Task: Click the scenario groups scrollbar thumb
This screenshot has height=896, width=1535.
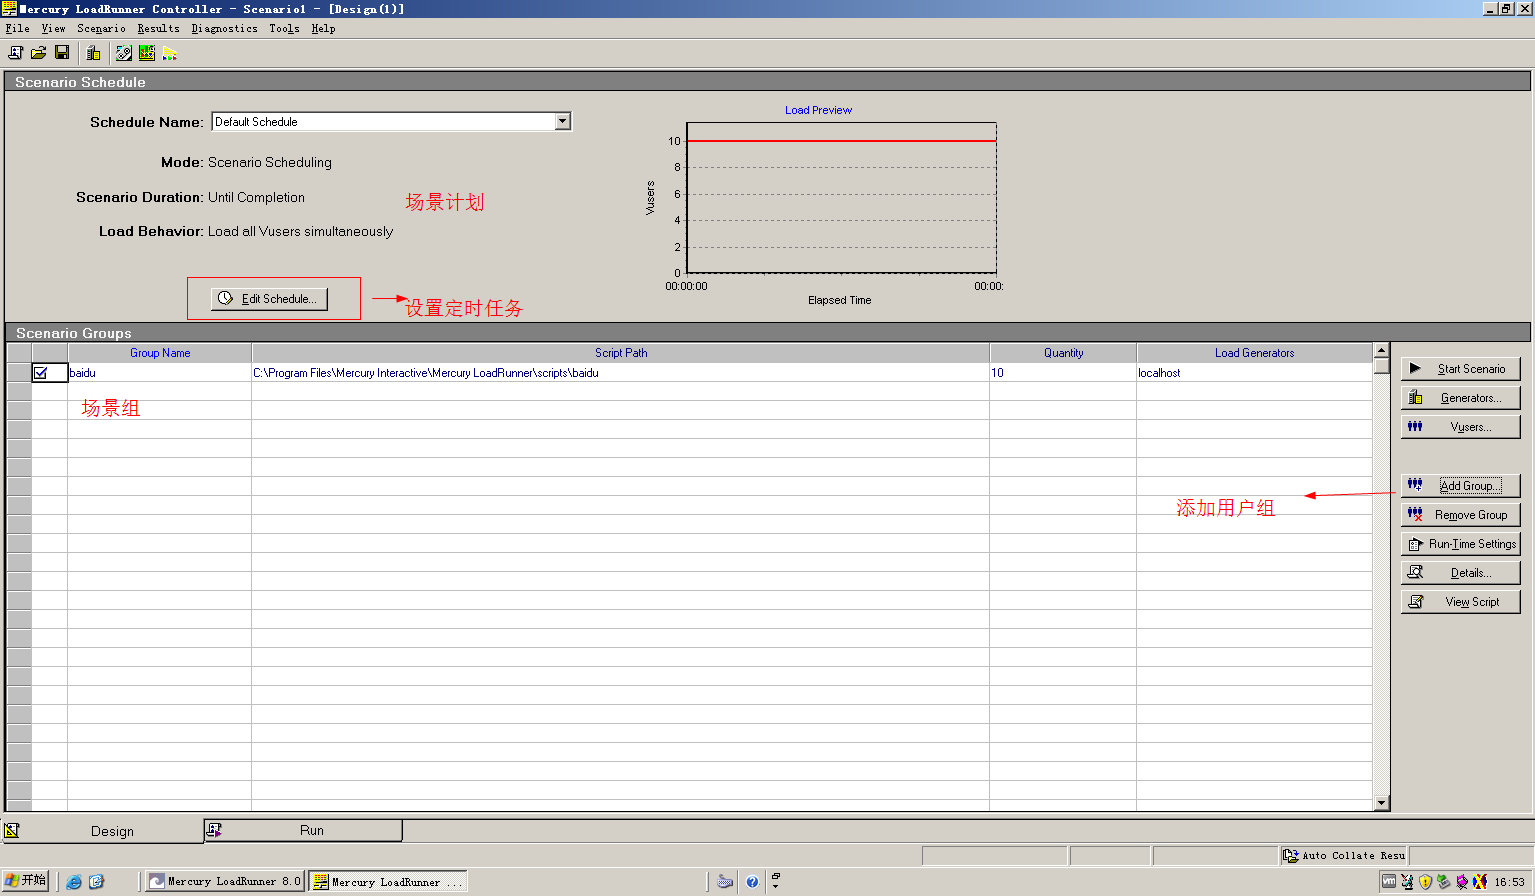Action: pos(1381,366)
